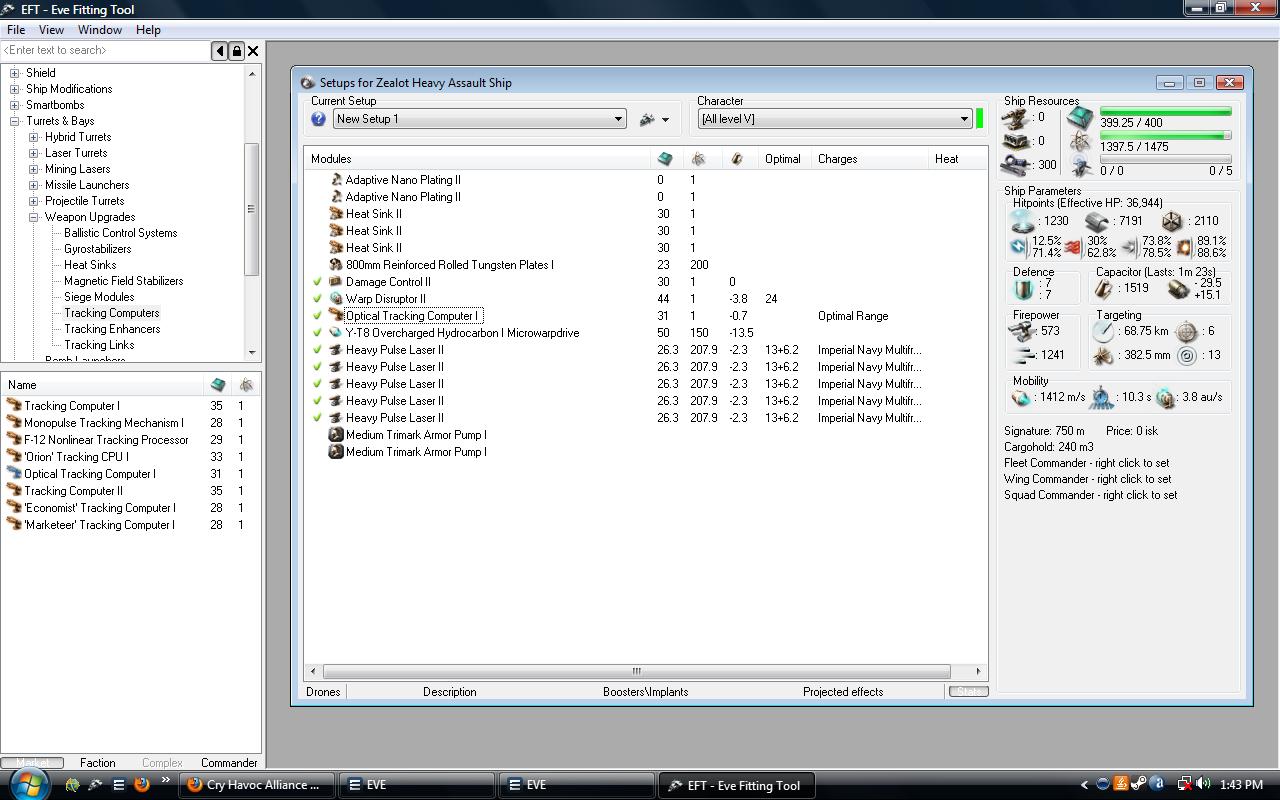Image resolution: width=1280 pixels, height=800 pixels.
Task: Click Fleet Commander - right click to set
Action: point(1087,463)
